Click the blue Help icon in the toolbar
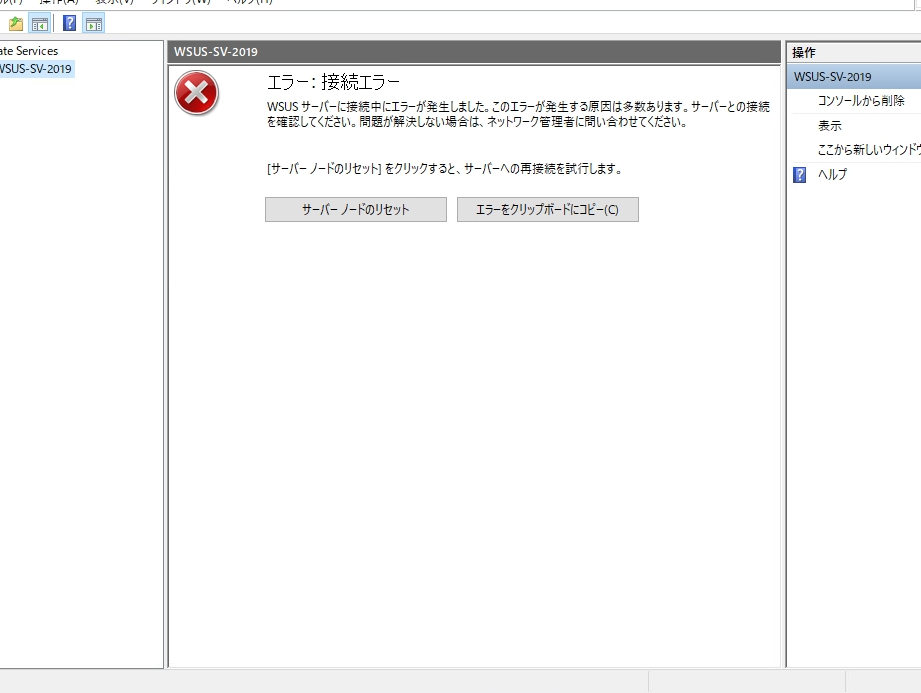Image resolution: width=921 pixels, height=693 pixels. point(69,23)
